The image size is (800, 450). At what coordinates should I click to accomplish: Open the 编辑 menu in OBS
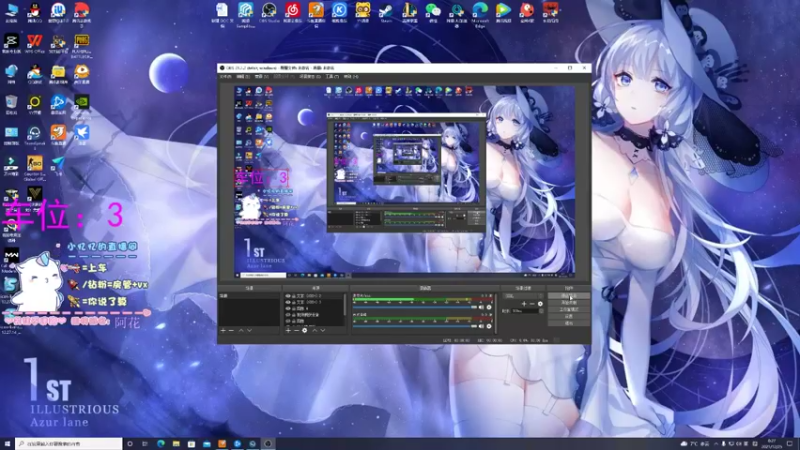pos(243,77)
